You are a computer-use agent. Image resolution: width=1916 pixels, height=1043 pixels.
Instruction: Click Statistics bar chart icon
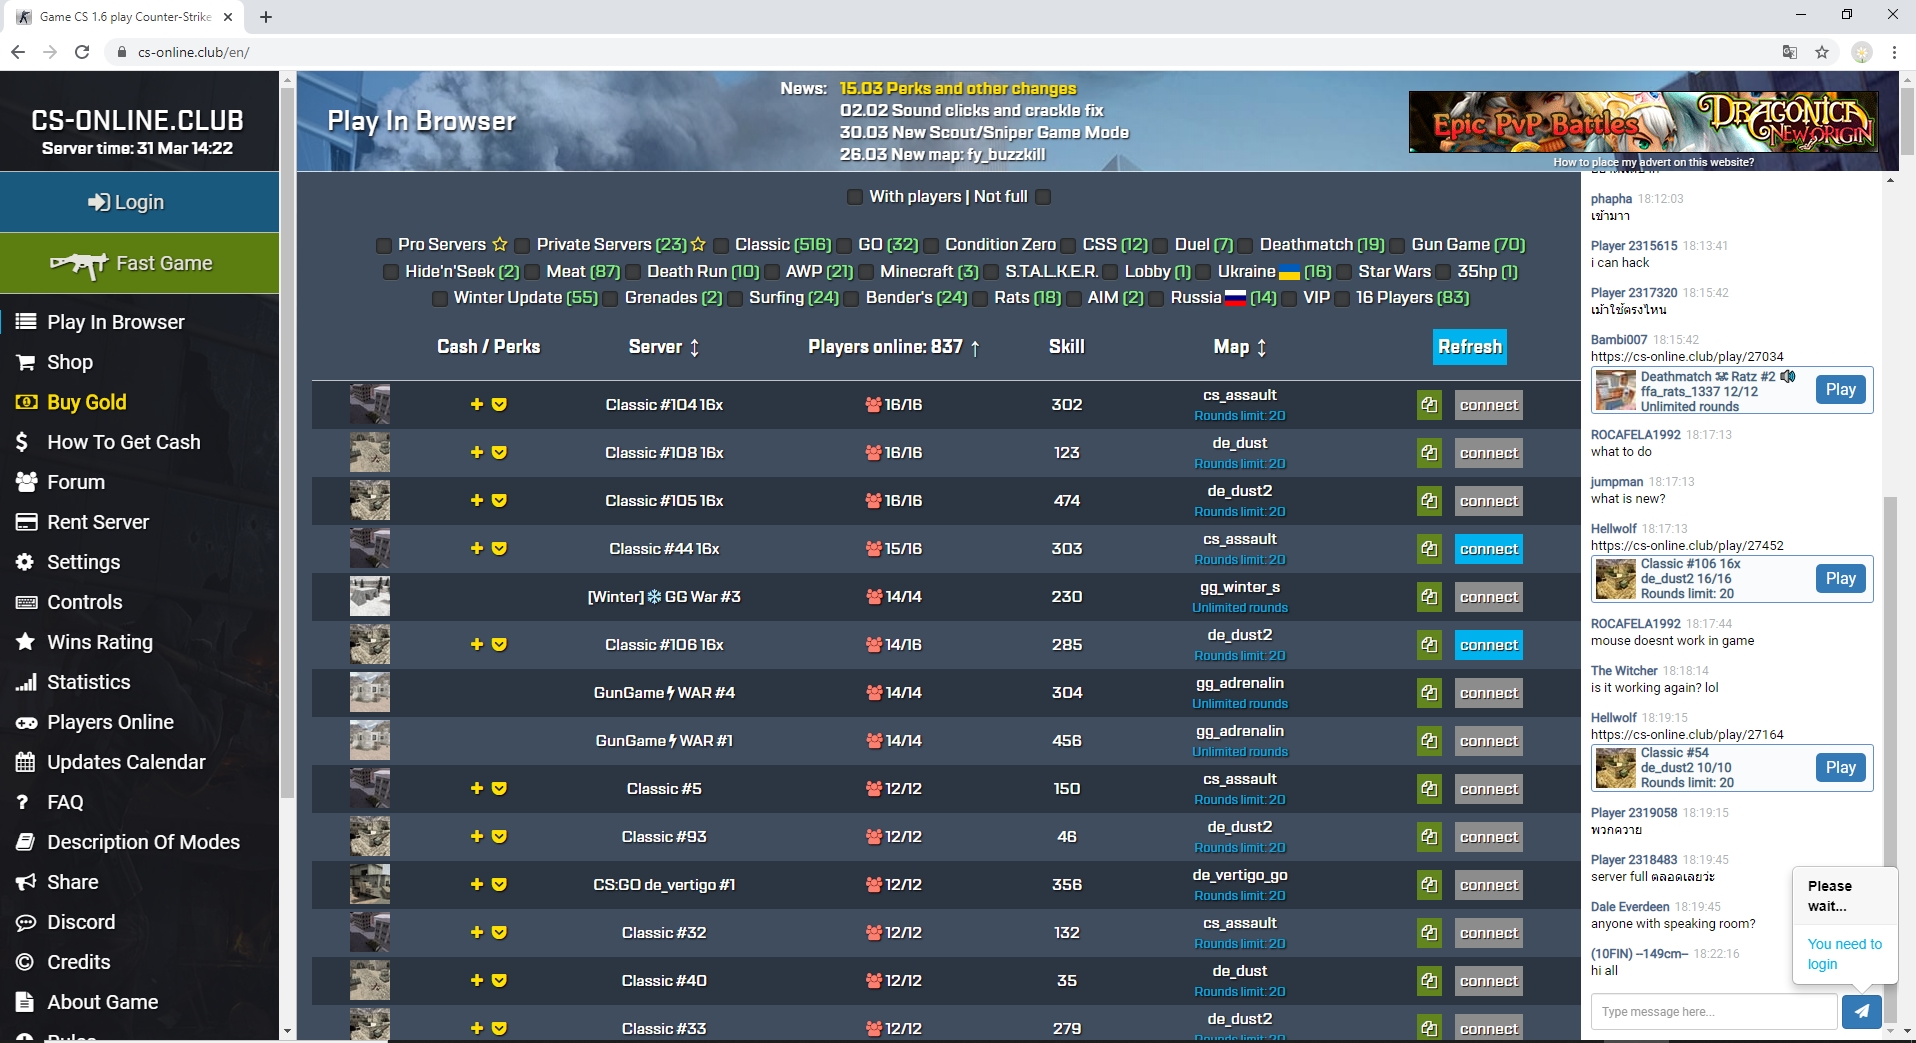coord(26,682)
